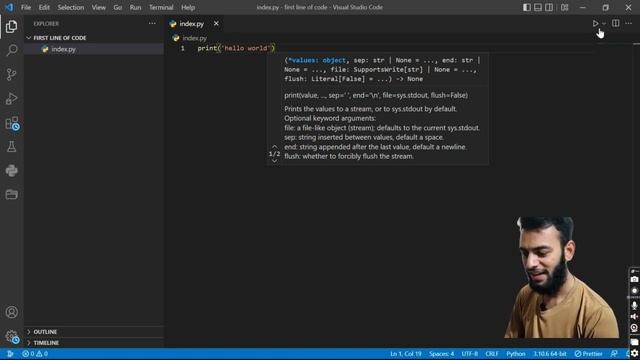Open the Selection menu
640x360 pixels.
71,7
